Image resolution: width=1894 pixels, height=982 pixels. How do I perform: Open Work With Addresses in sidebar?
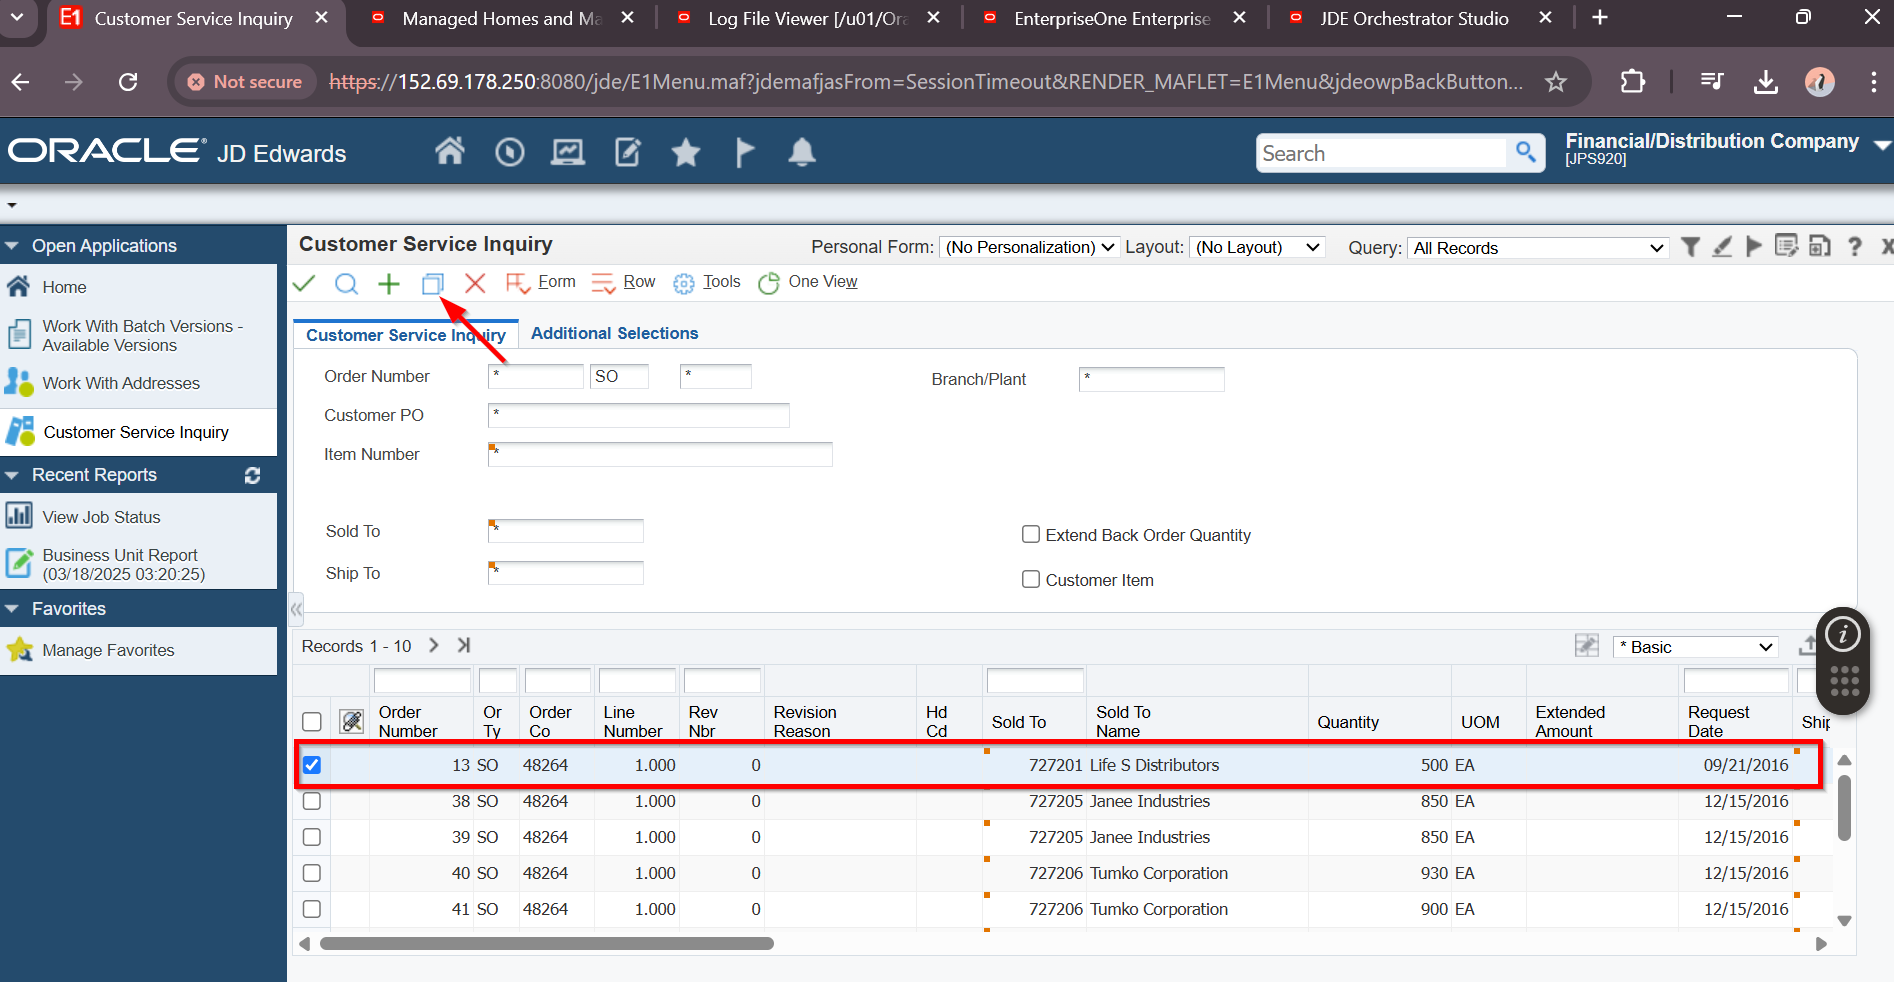[x=121, y=384]
